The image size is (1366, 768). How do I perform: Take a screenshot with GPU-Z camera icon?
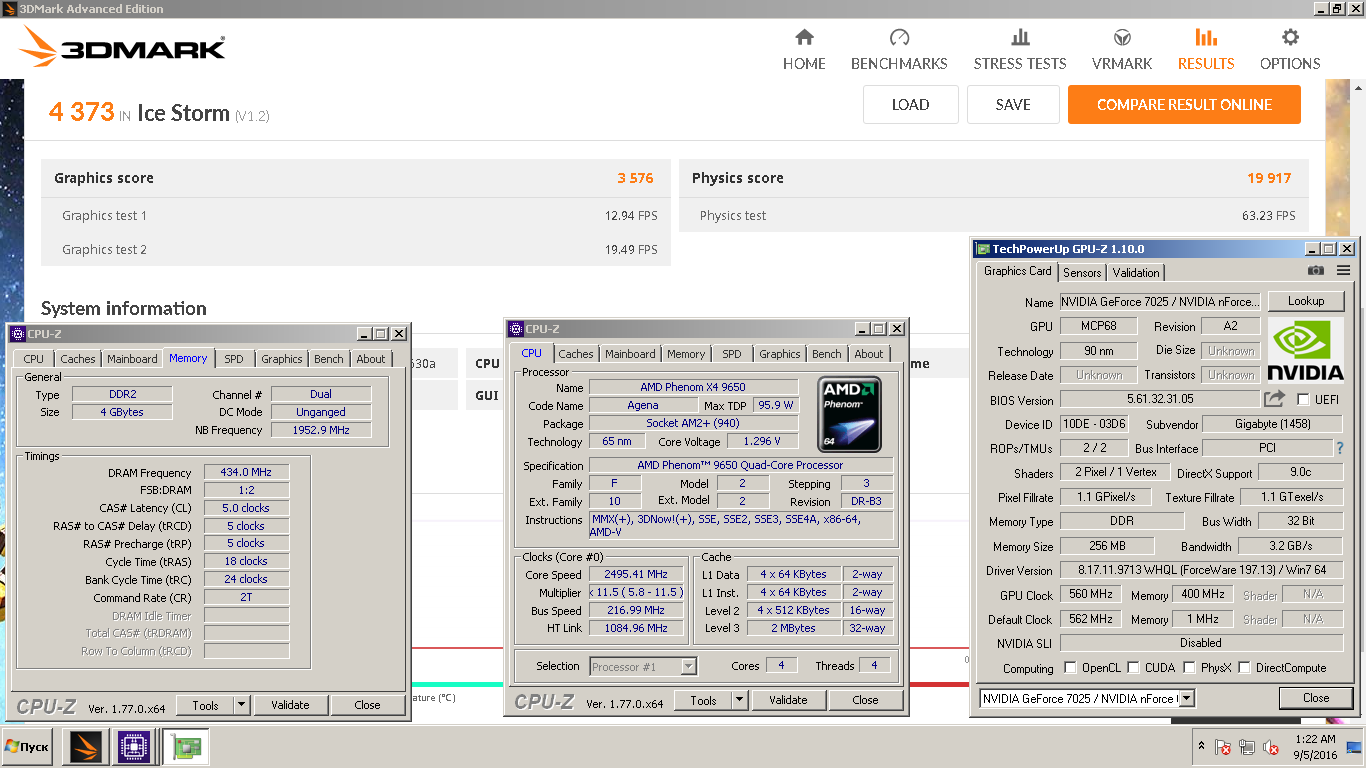[1316, 271]
